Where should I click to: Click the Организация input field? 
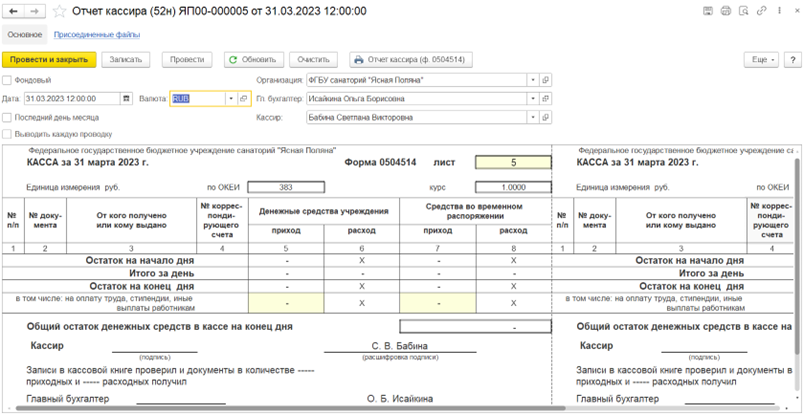click(x=416, y=80)
